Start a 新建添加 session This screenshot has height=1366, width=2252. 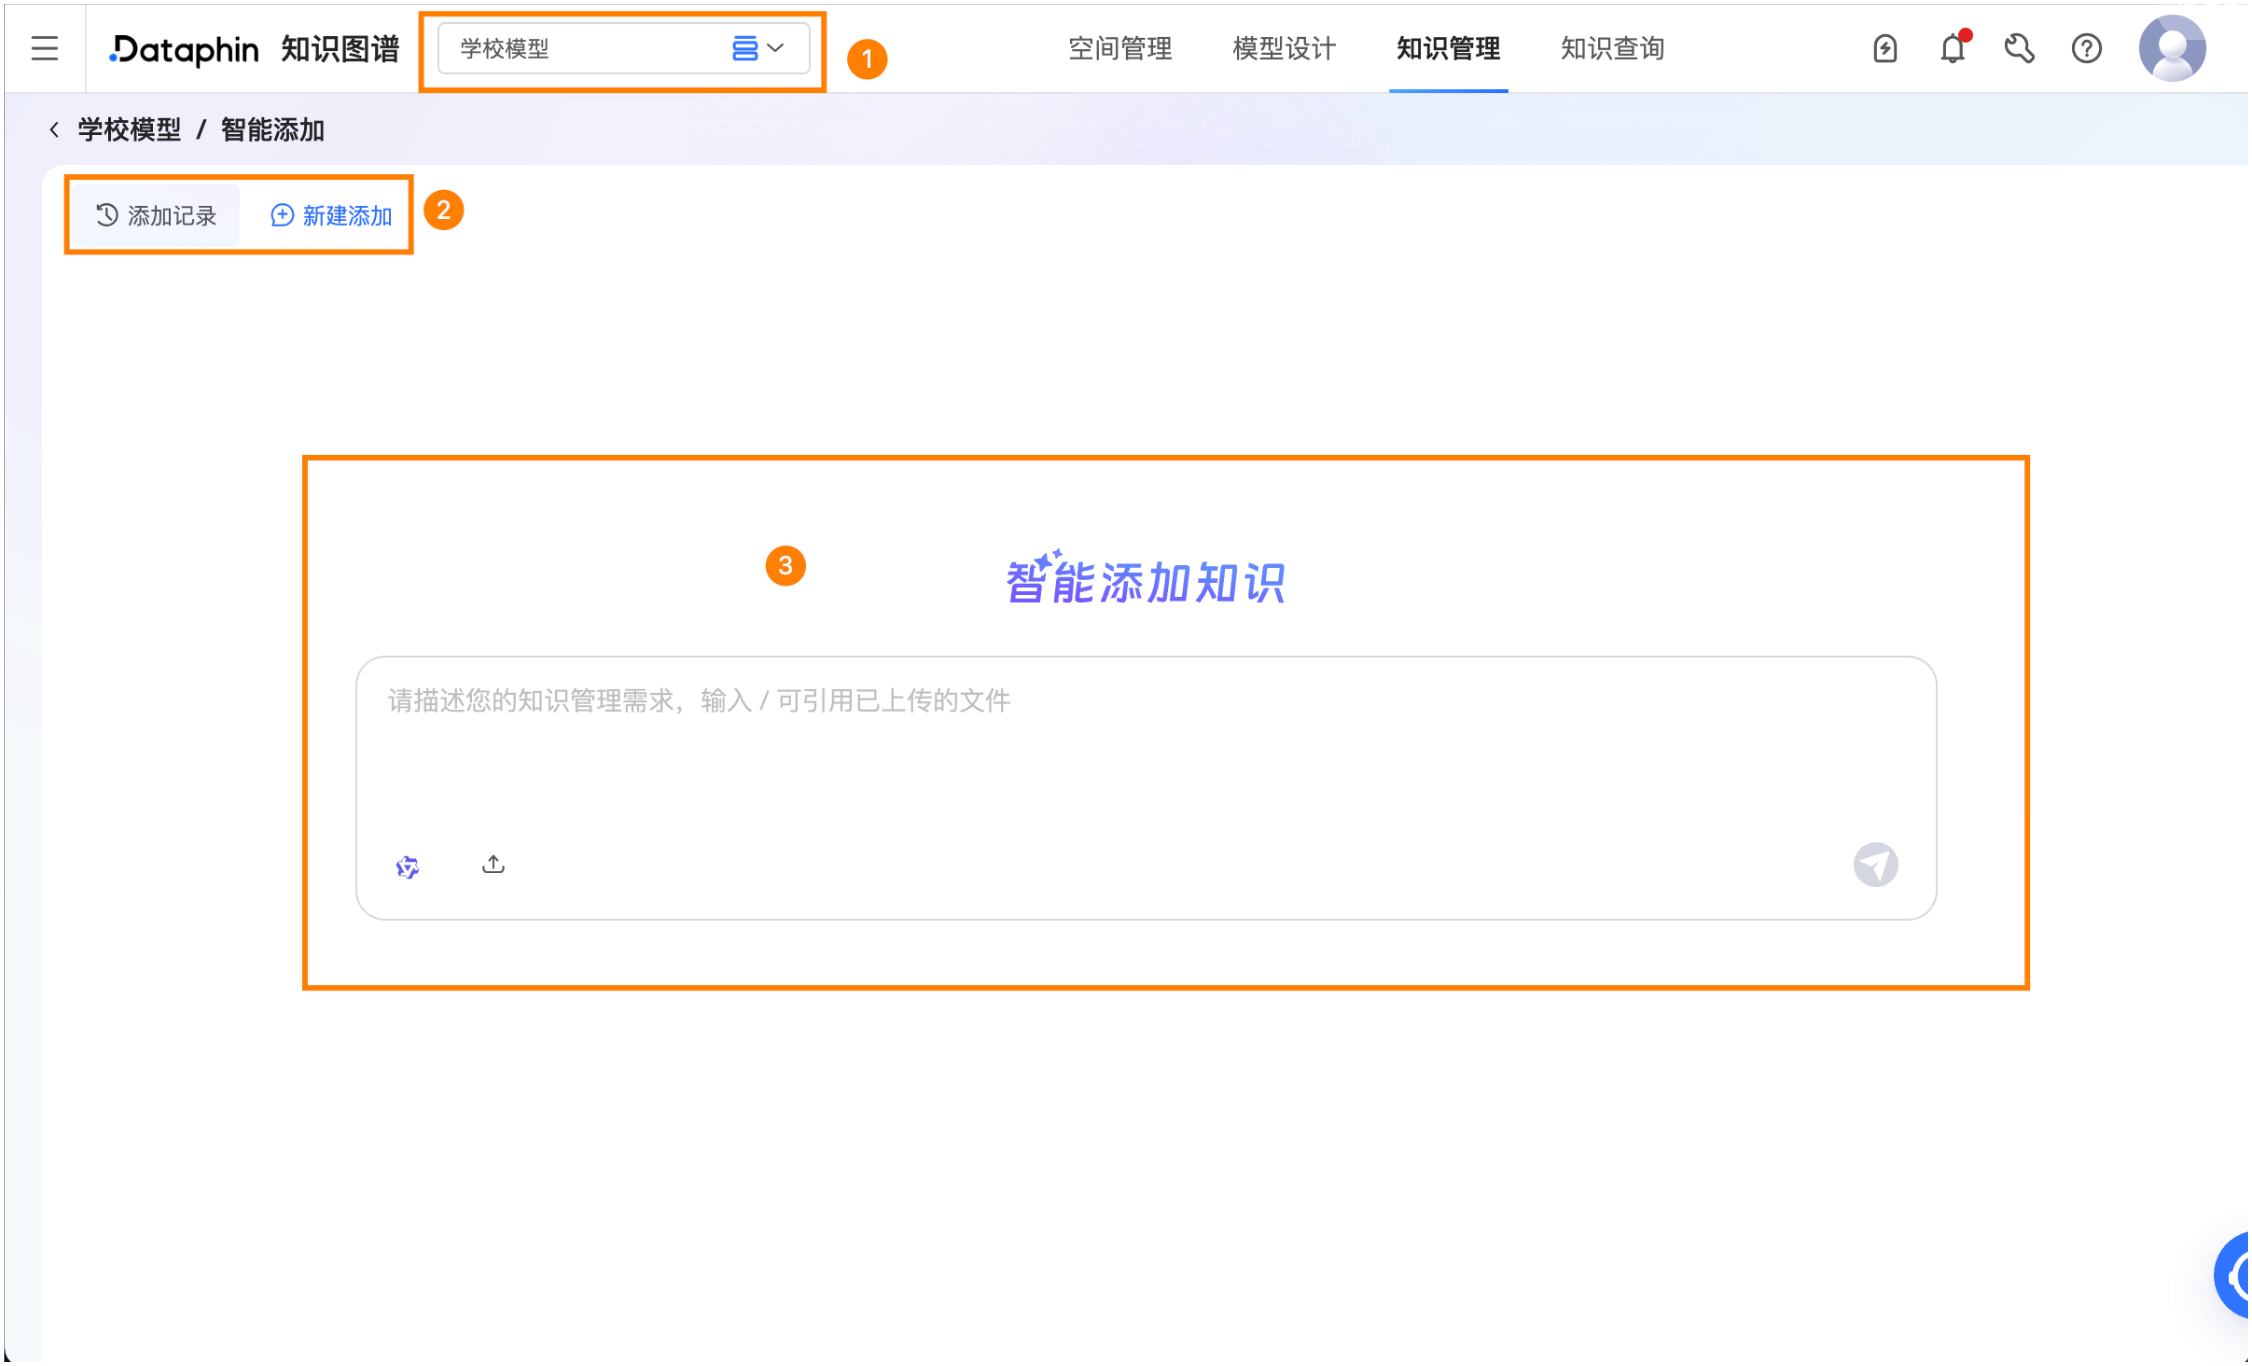click(332, 215)
